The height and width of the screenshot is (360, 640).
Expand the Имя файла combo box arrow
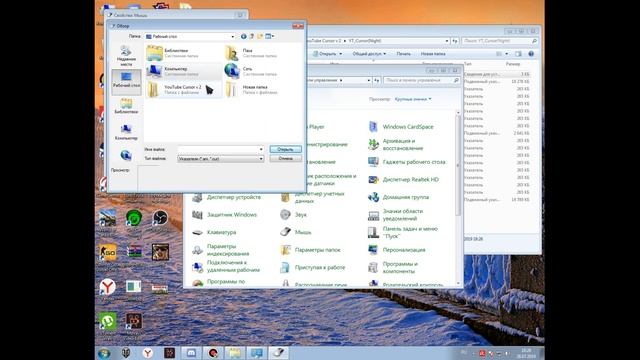(261, 149)
